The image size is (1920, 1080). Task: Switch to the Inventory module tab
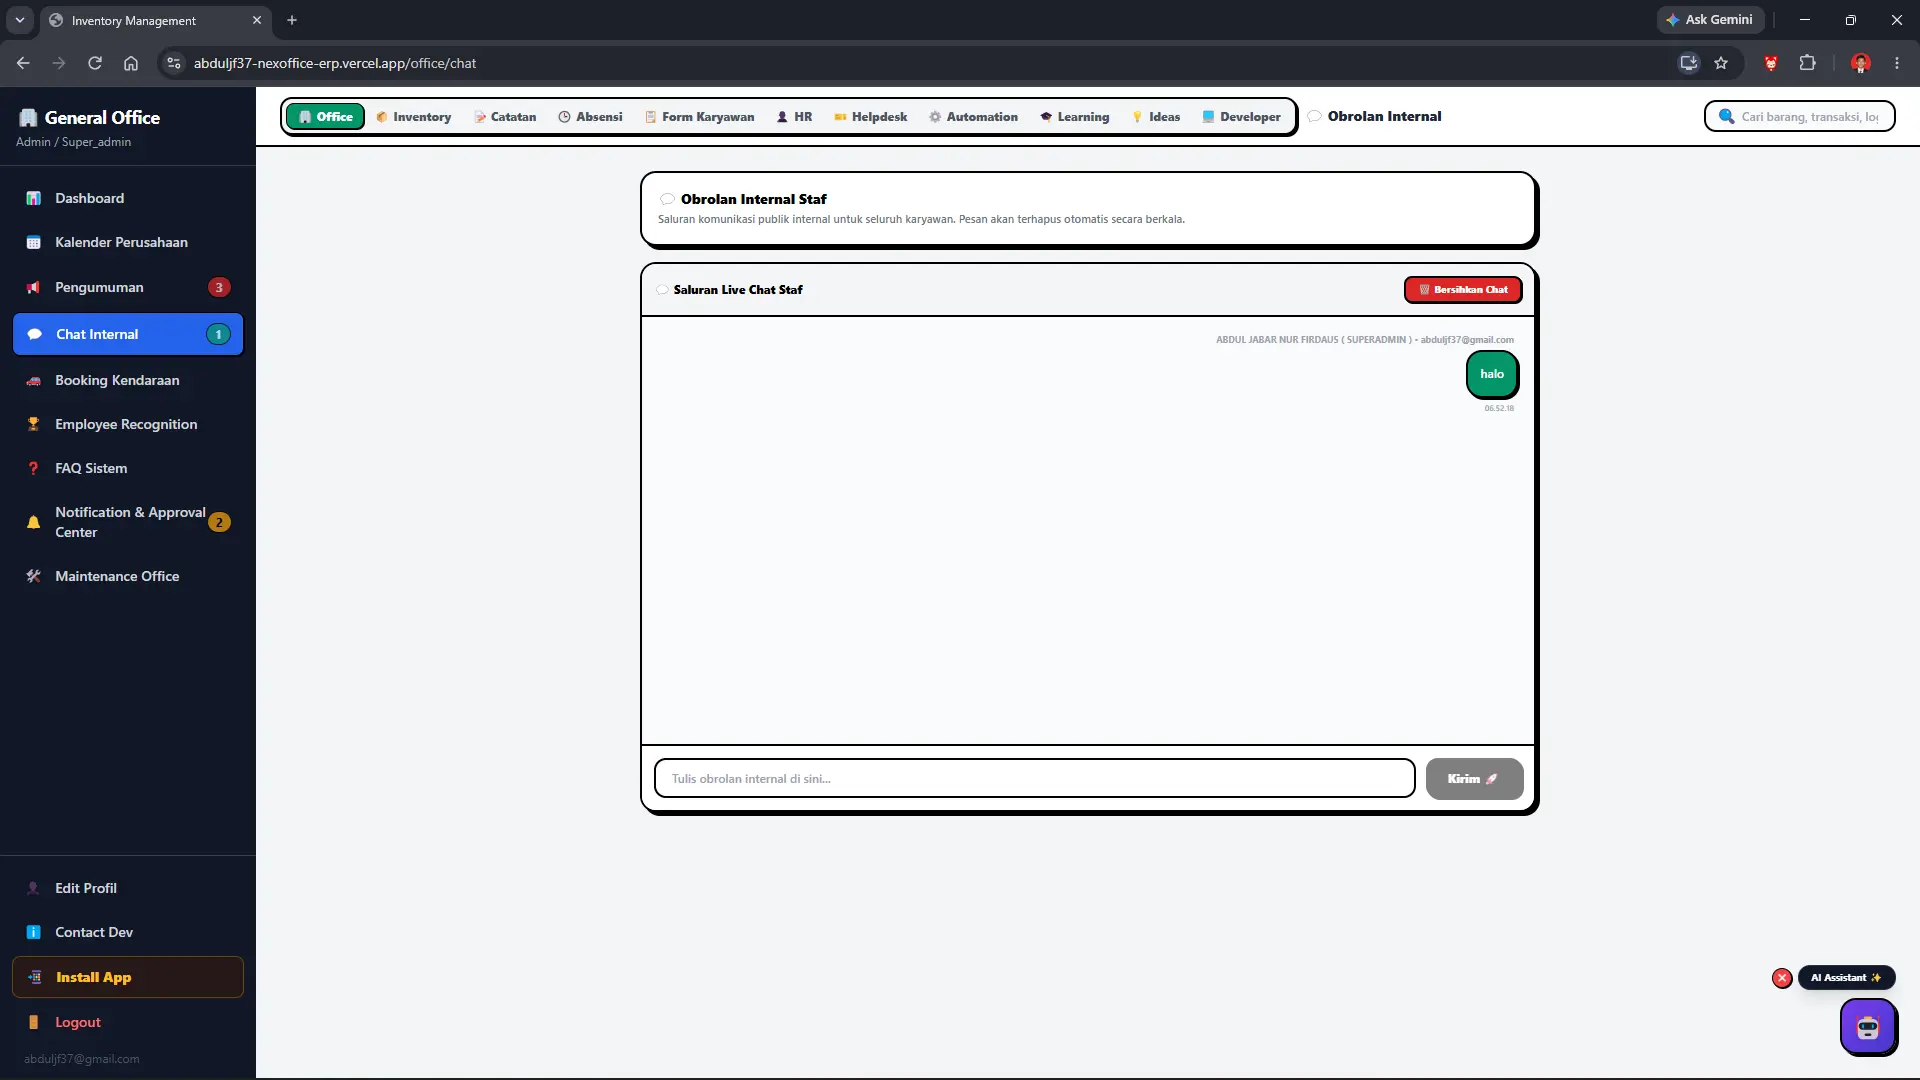[x=413, y=117]
